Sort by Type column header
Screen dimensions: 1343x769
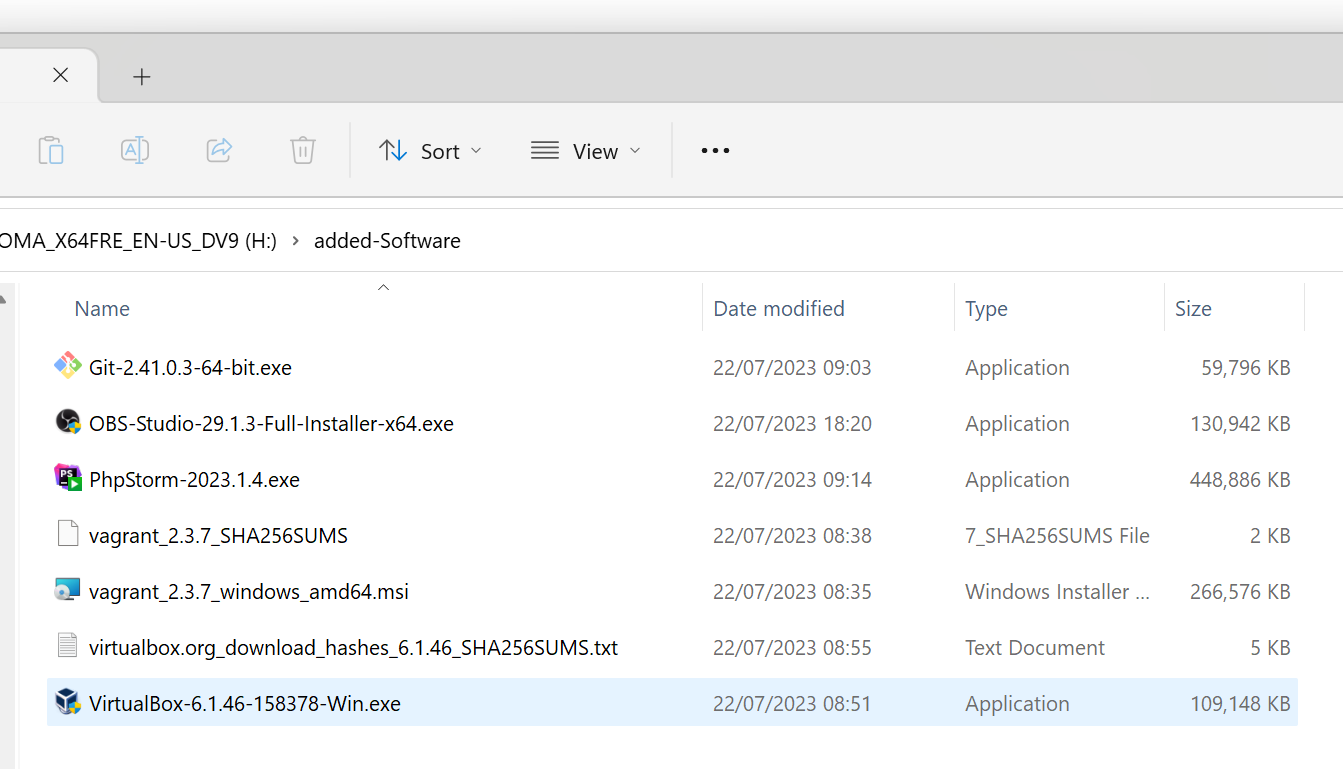[986, 309]
